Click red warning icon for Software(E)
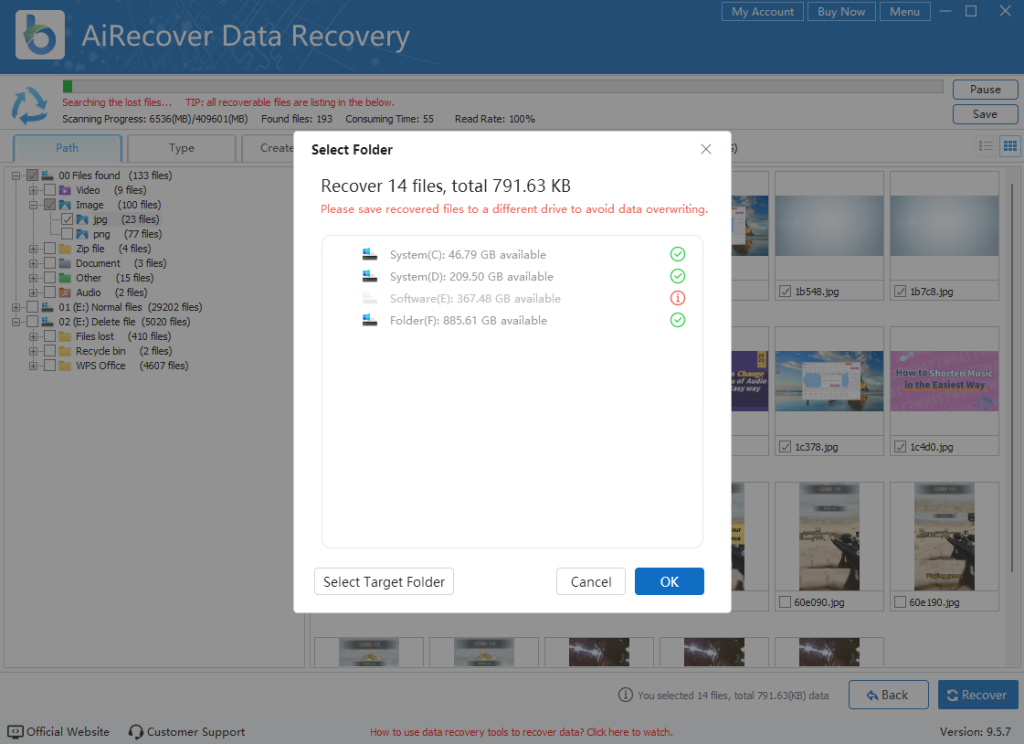The width and height of the screenshot is (1024, 744). pos(677,299)
